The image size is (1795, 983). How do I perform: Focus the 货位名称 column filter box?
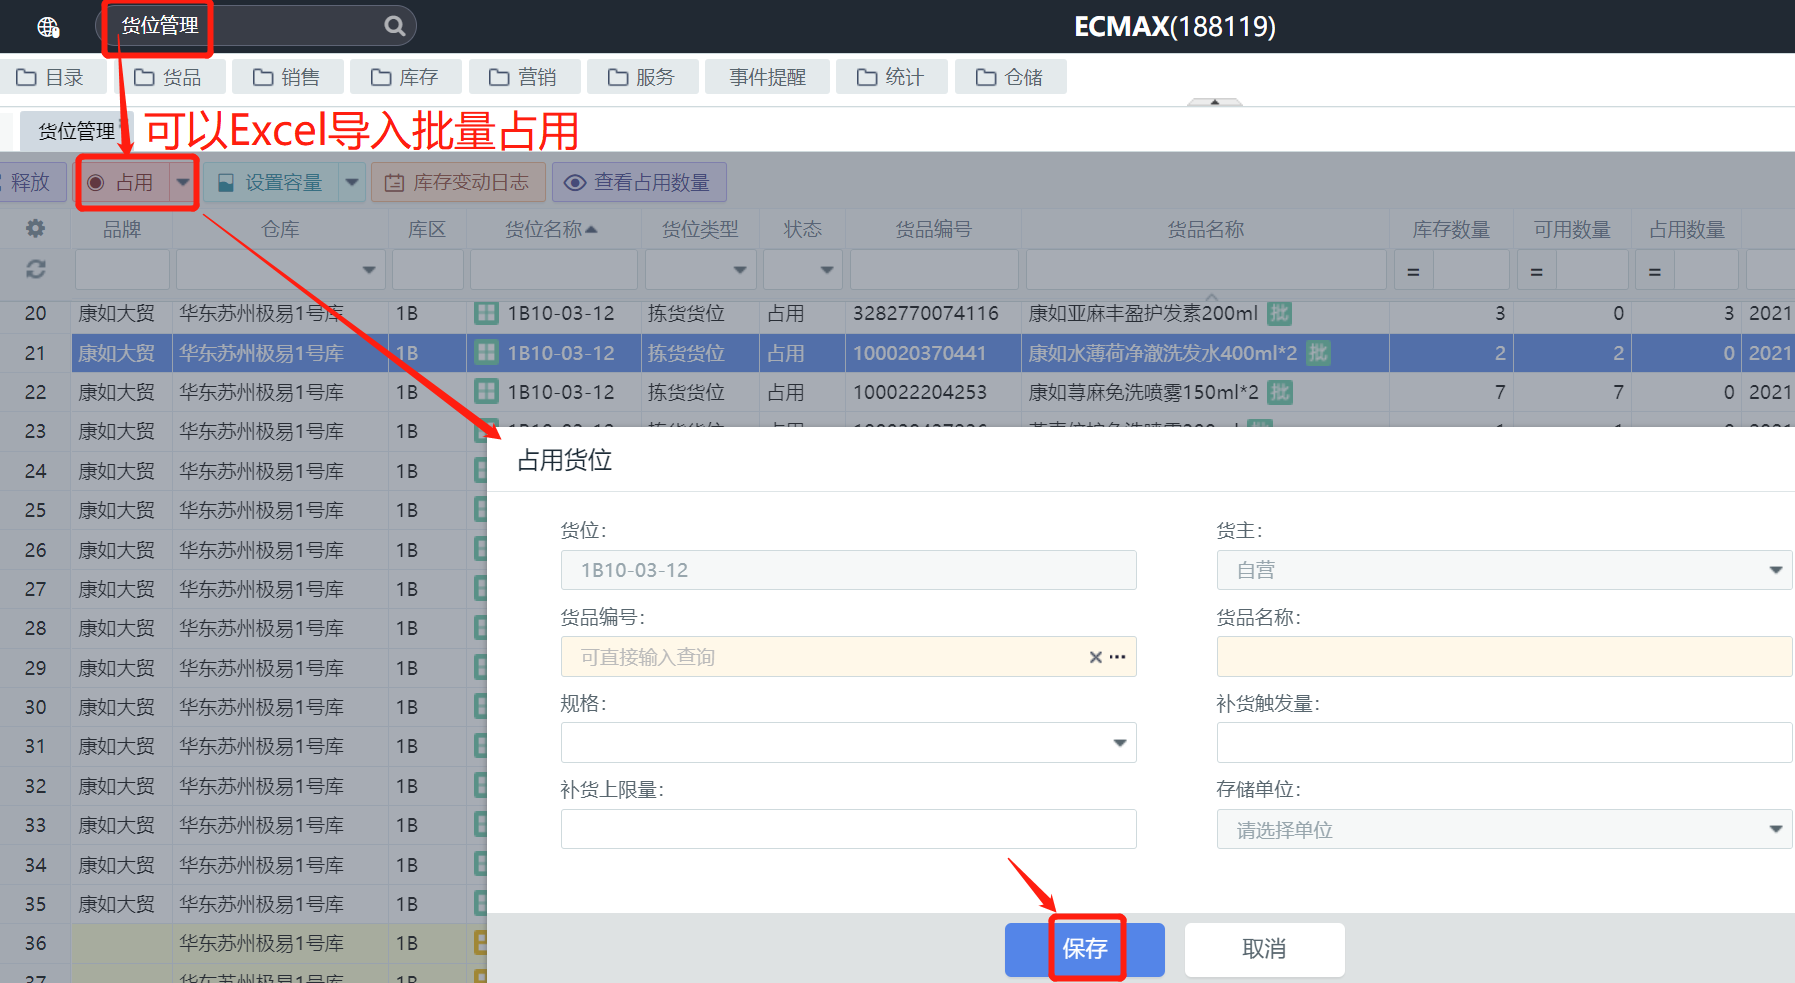click(x=554, y=270)
